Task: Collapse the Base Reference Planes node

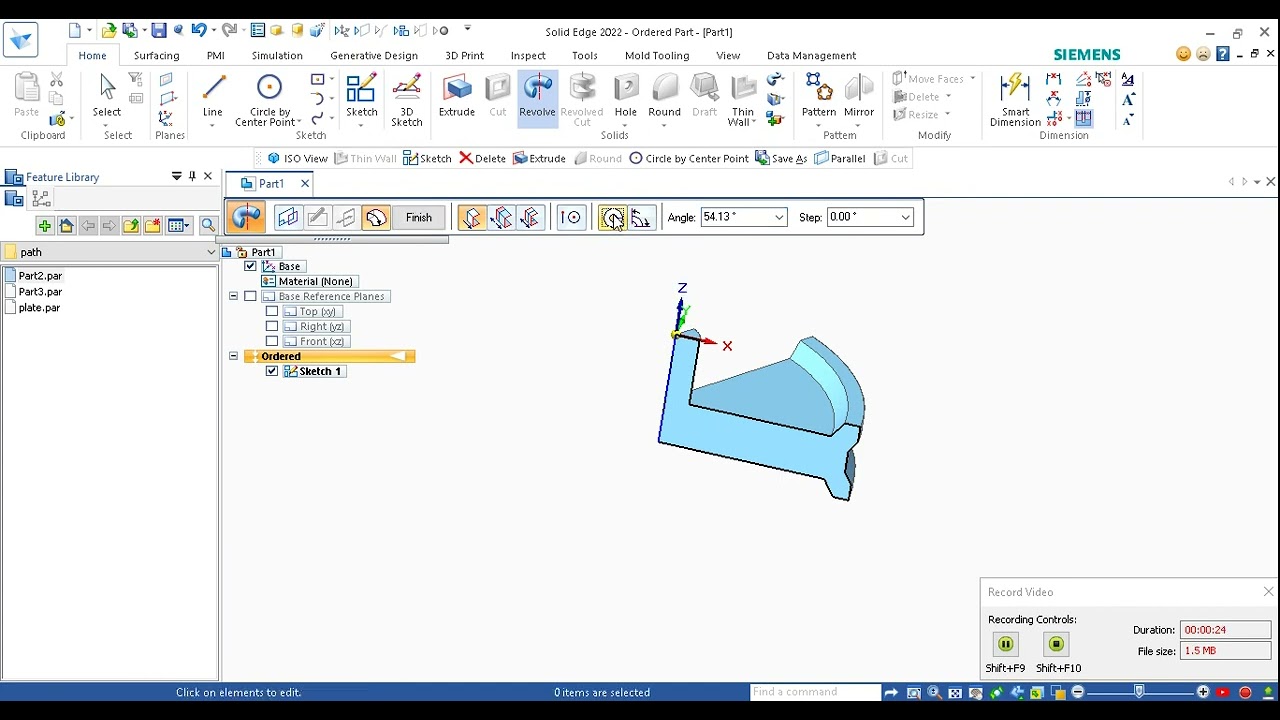Action: [x=233, y=297]
